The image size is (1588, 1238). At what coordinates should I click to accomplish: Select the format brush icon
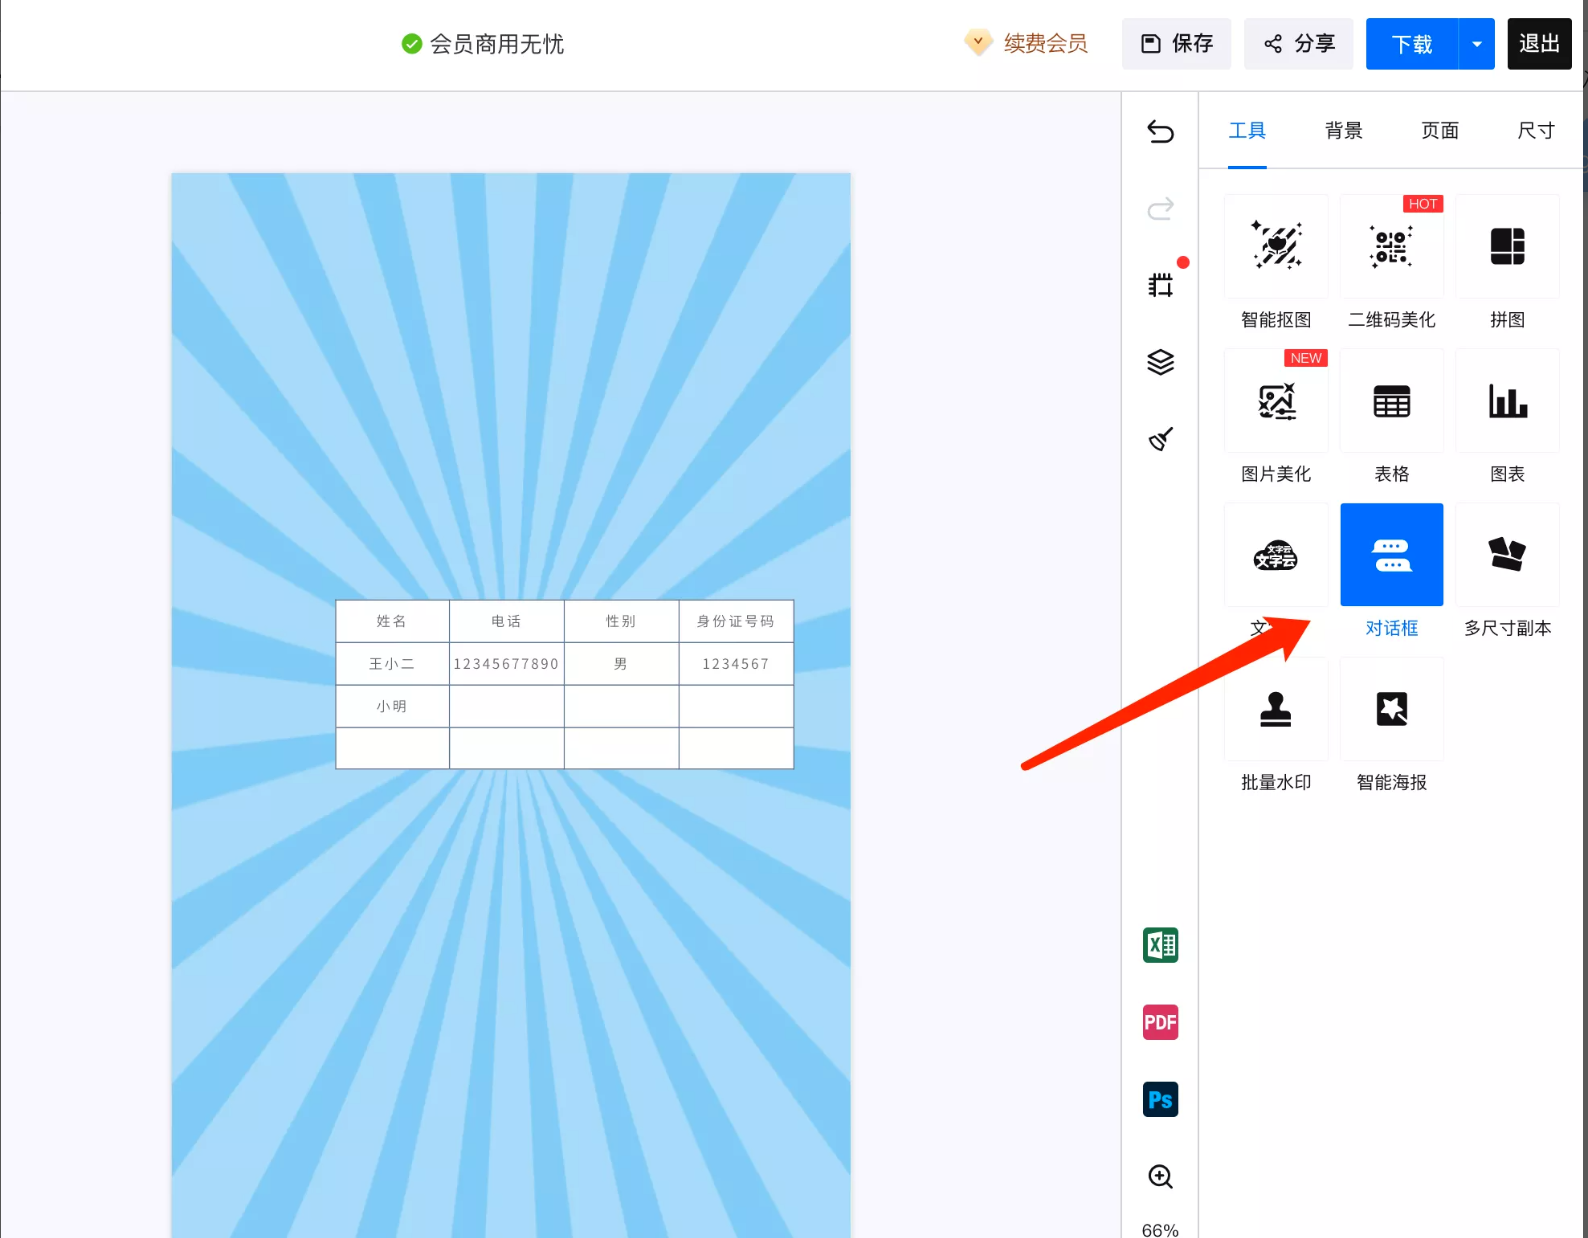tap(1160, 438)
